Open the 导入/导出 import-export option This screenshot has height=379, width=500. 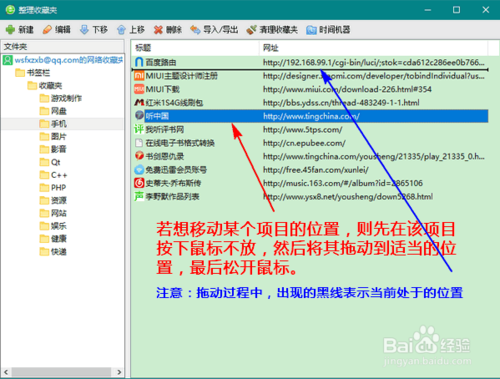[x=214, y=30]
